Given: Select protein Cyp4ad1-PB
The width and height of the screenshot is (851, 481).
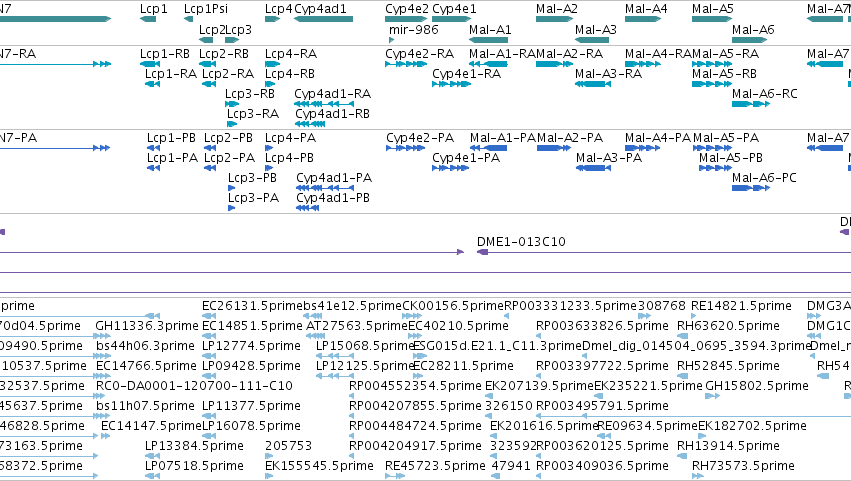Looking at the screenshot, I should pos(308,208).
